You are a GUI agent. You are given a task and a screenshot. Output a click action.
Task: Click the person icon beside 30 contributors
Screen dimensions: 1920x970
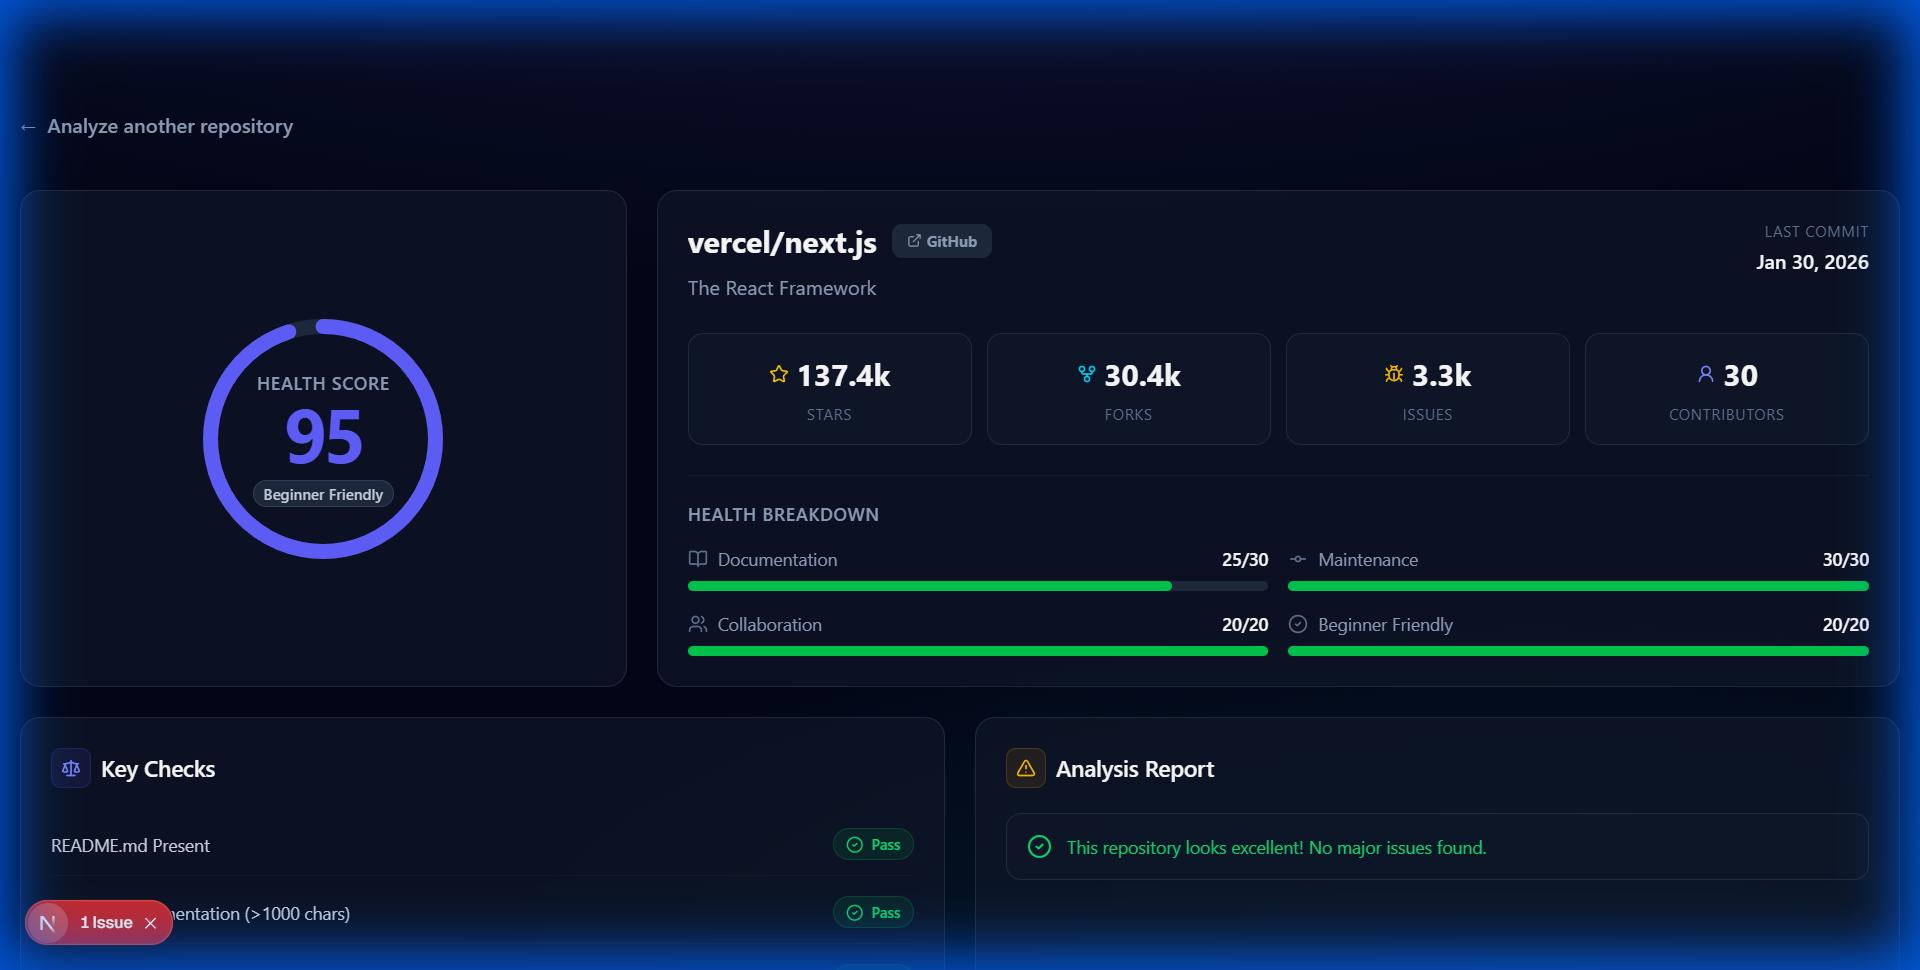click(1706, 374)
